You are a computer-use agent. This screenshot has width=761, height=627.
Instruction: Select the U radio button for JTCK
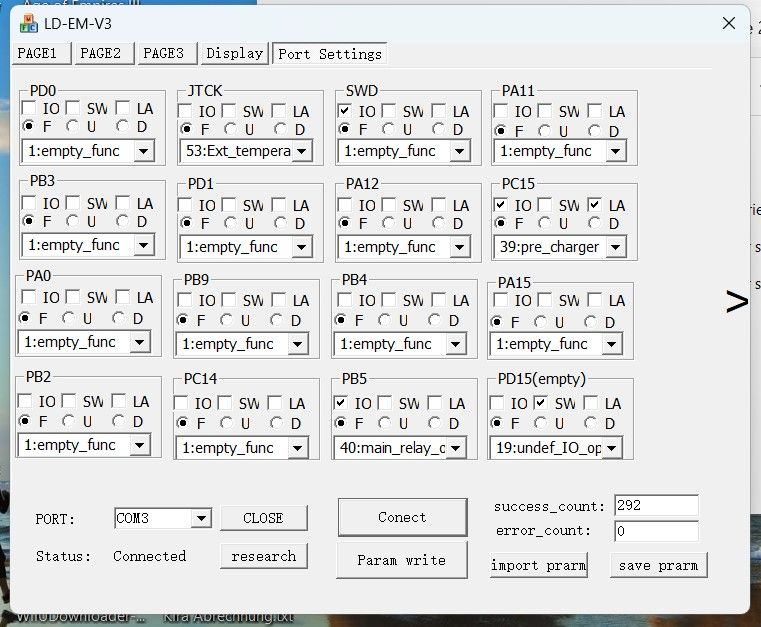(x=231, y=129)
